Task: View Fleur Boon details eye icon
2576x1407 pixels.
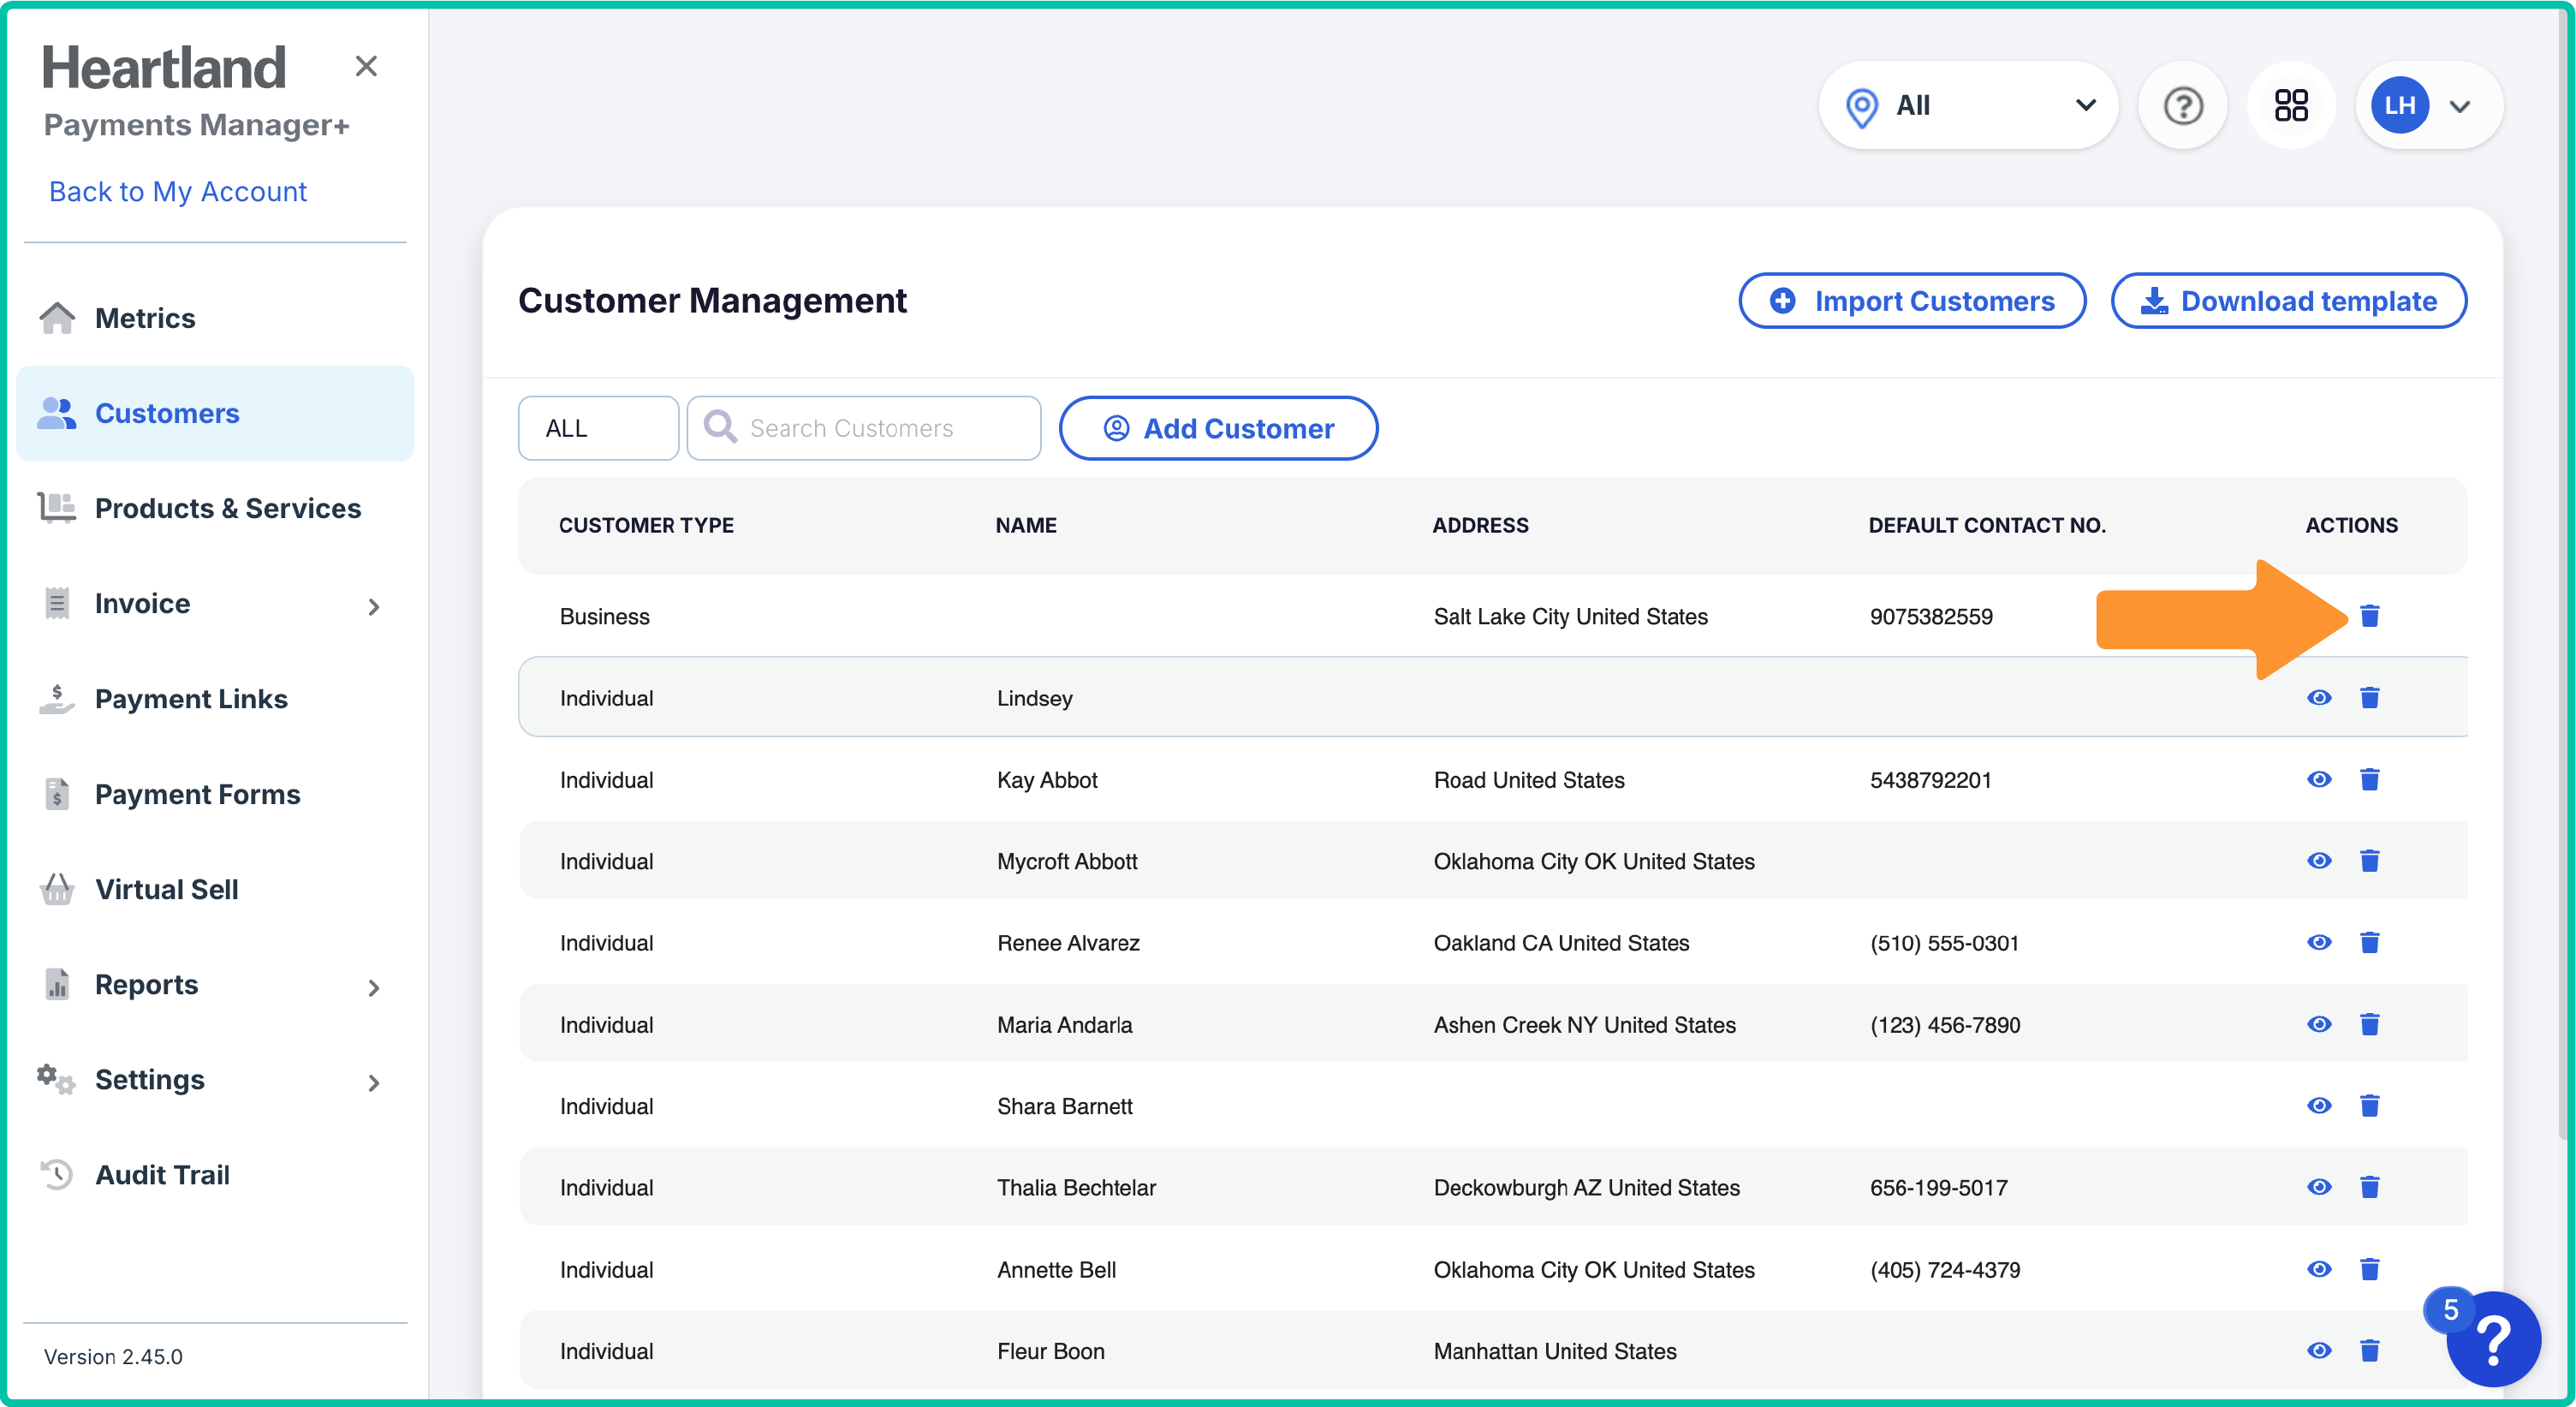Action: (2319, 1351)
